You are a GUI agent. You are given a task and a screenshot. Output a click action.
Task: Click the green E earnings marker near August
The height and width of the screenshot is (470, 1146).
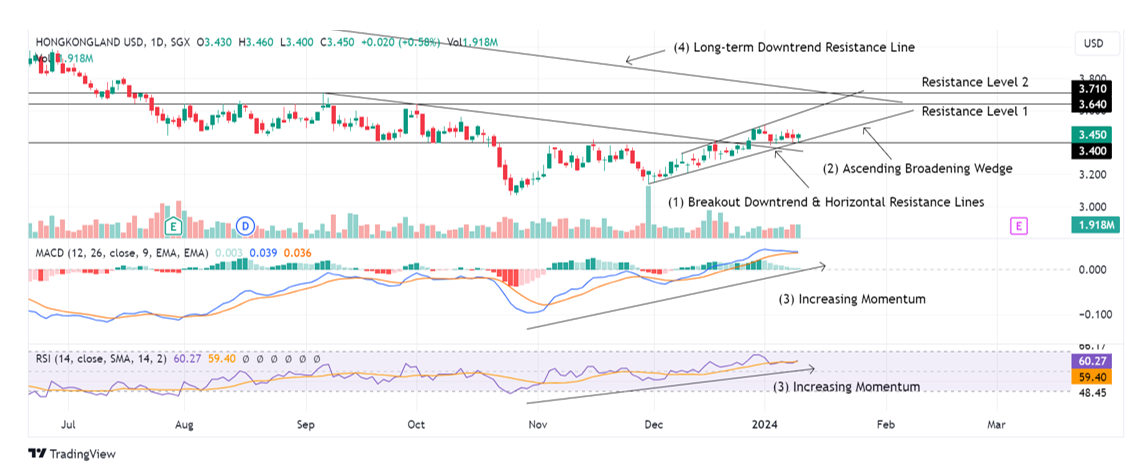174,226
